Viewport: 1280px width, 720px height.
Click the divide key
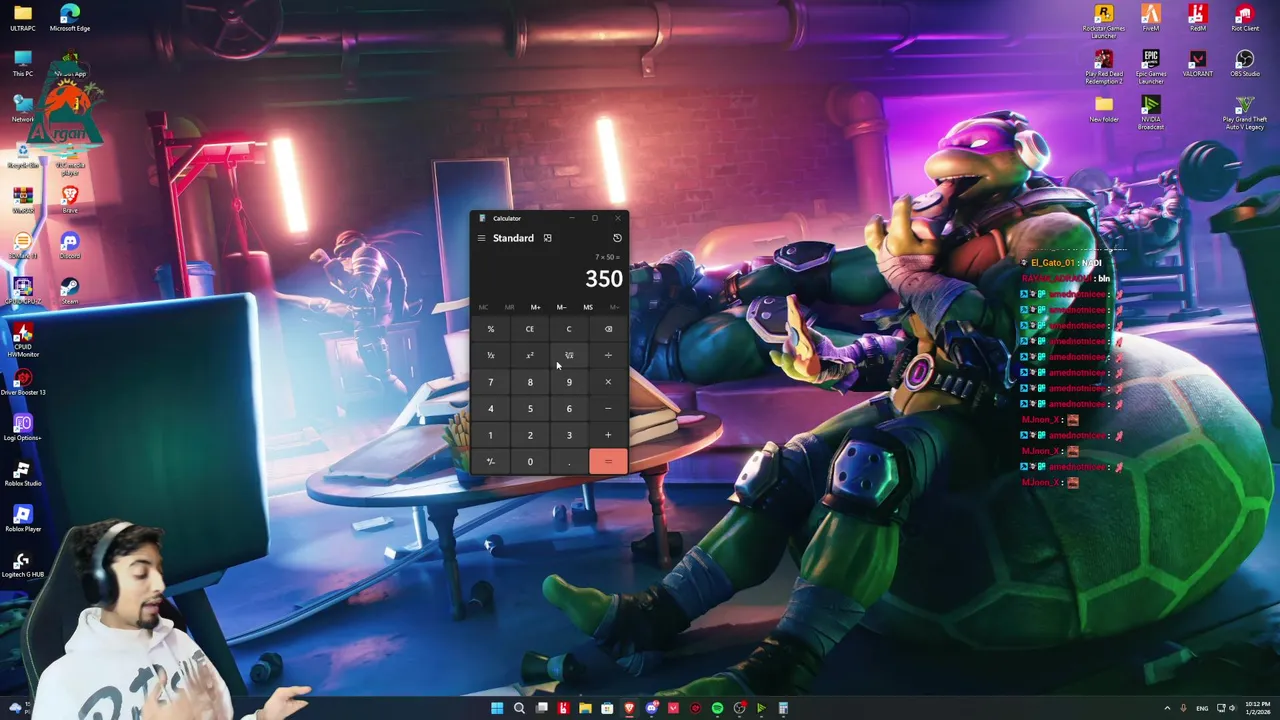[608, 355]
